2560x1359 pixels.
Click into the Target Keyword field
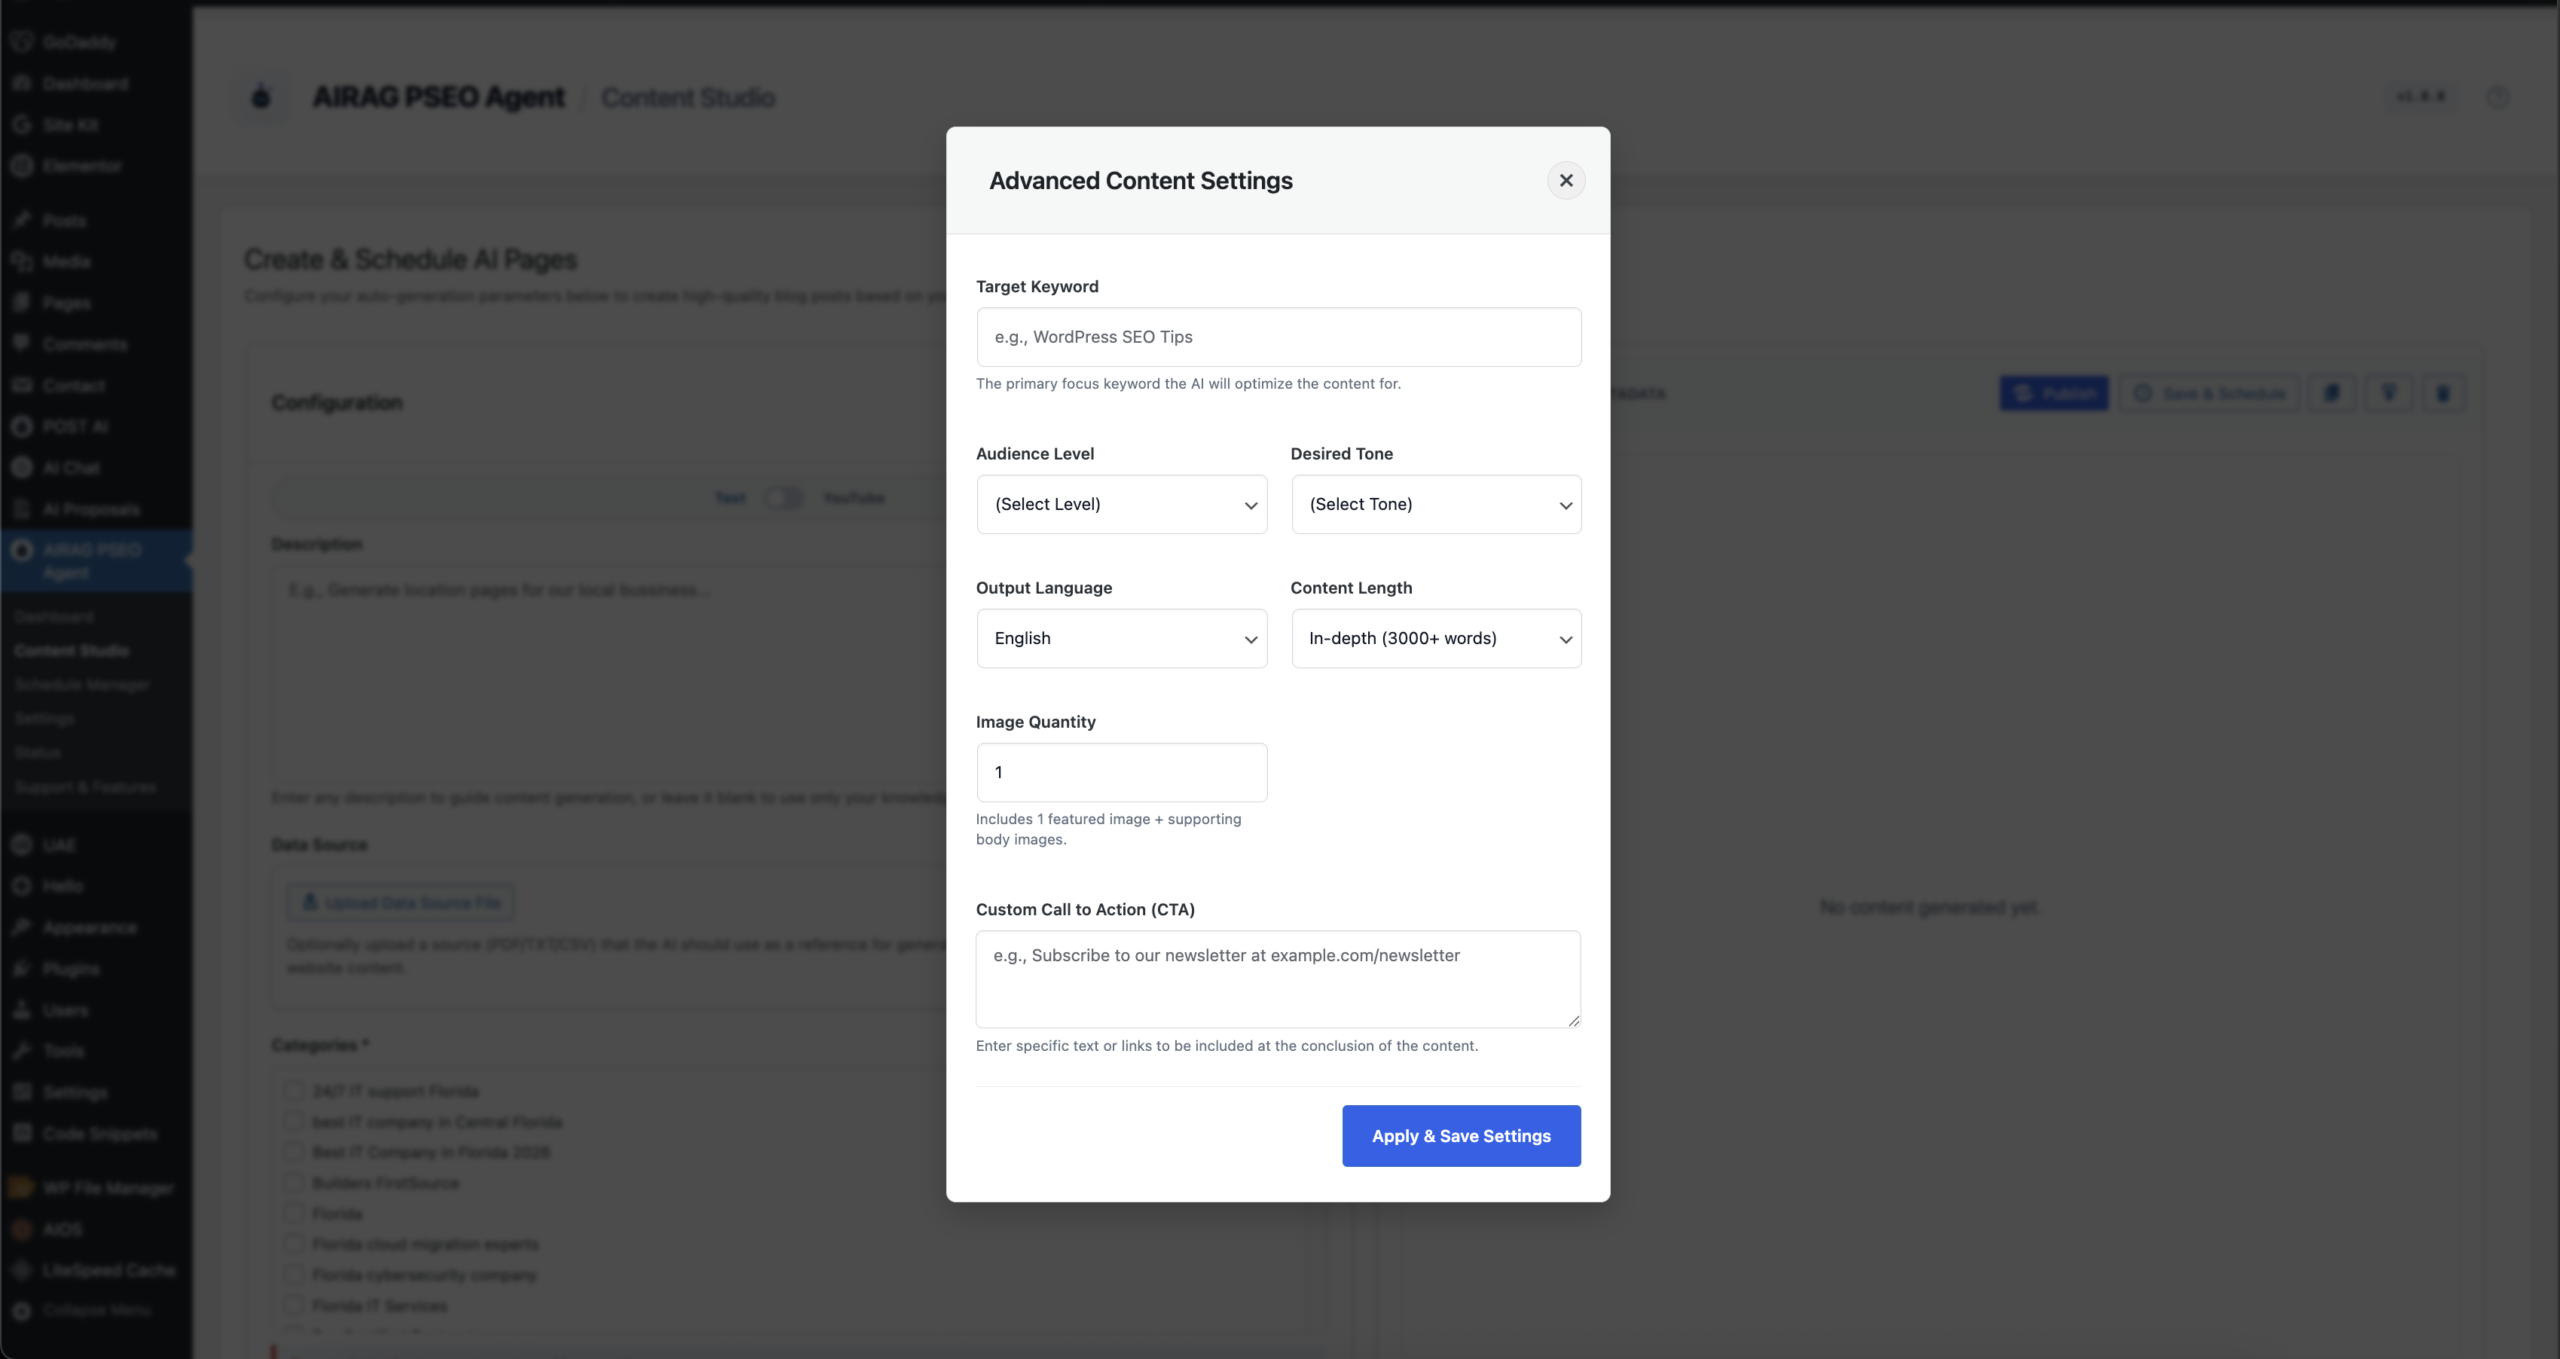click(x=1279, y=337)
